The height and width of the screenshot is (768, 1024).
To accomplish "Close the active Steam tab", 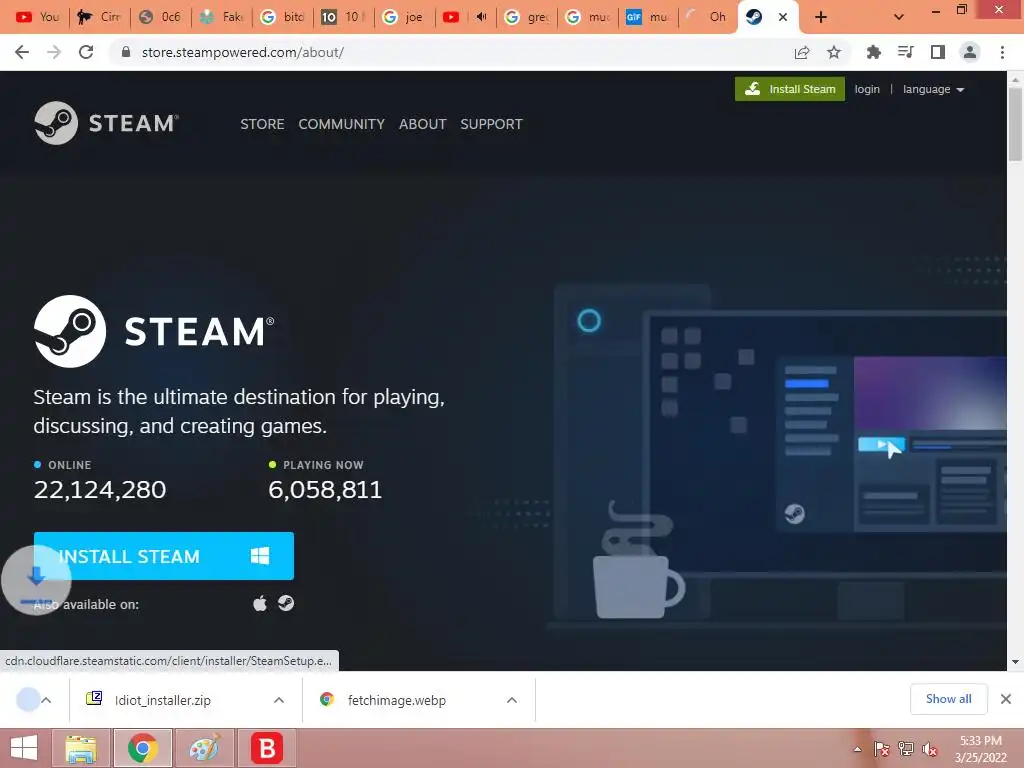I will (783, 17).
